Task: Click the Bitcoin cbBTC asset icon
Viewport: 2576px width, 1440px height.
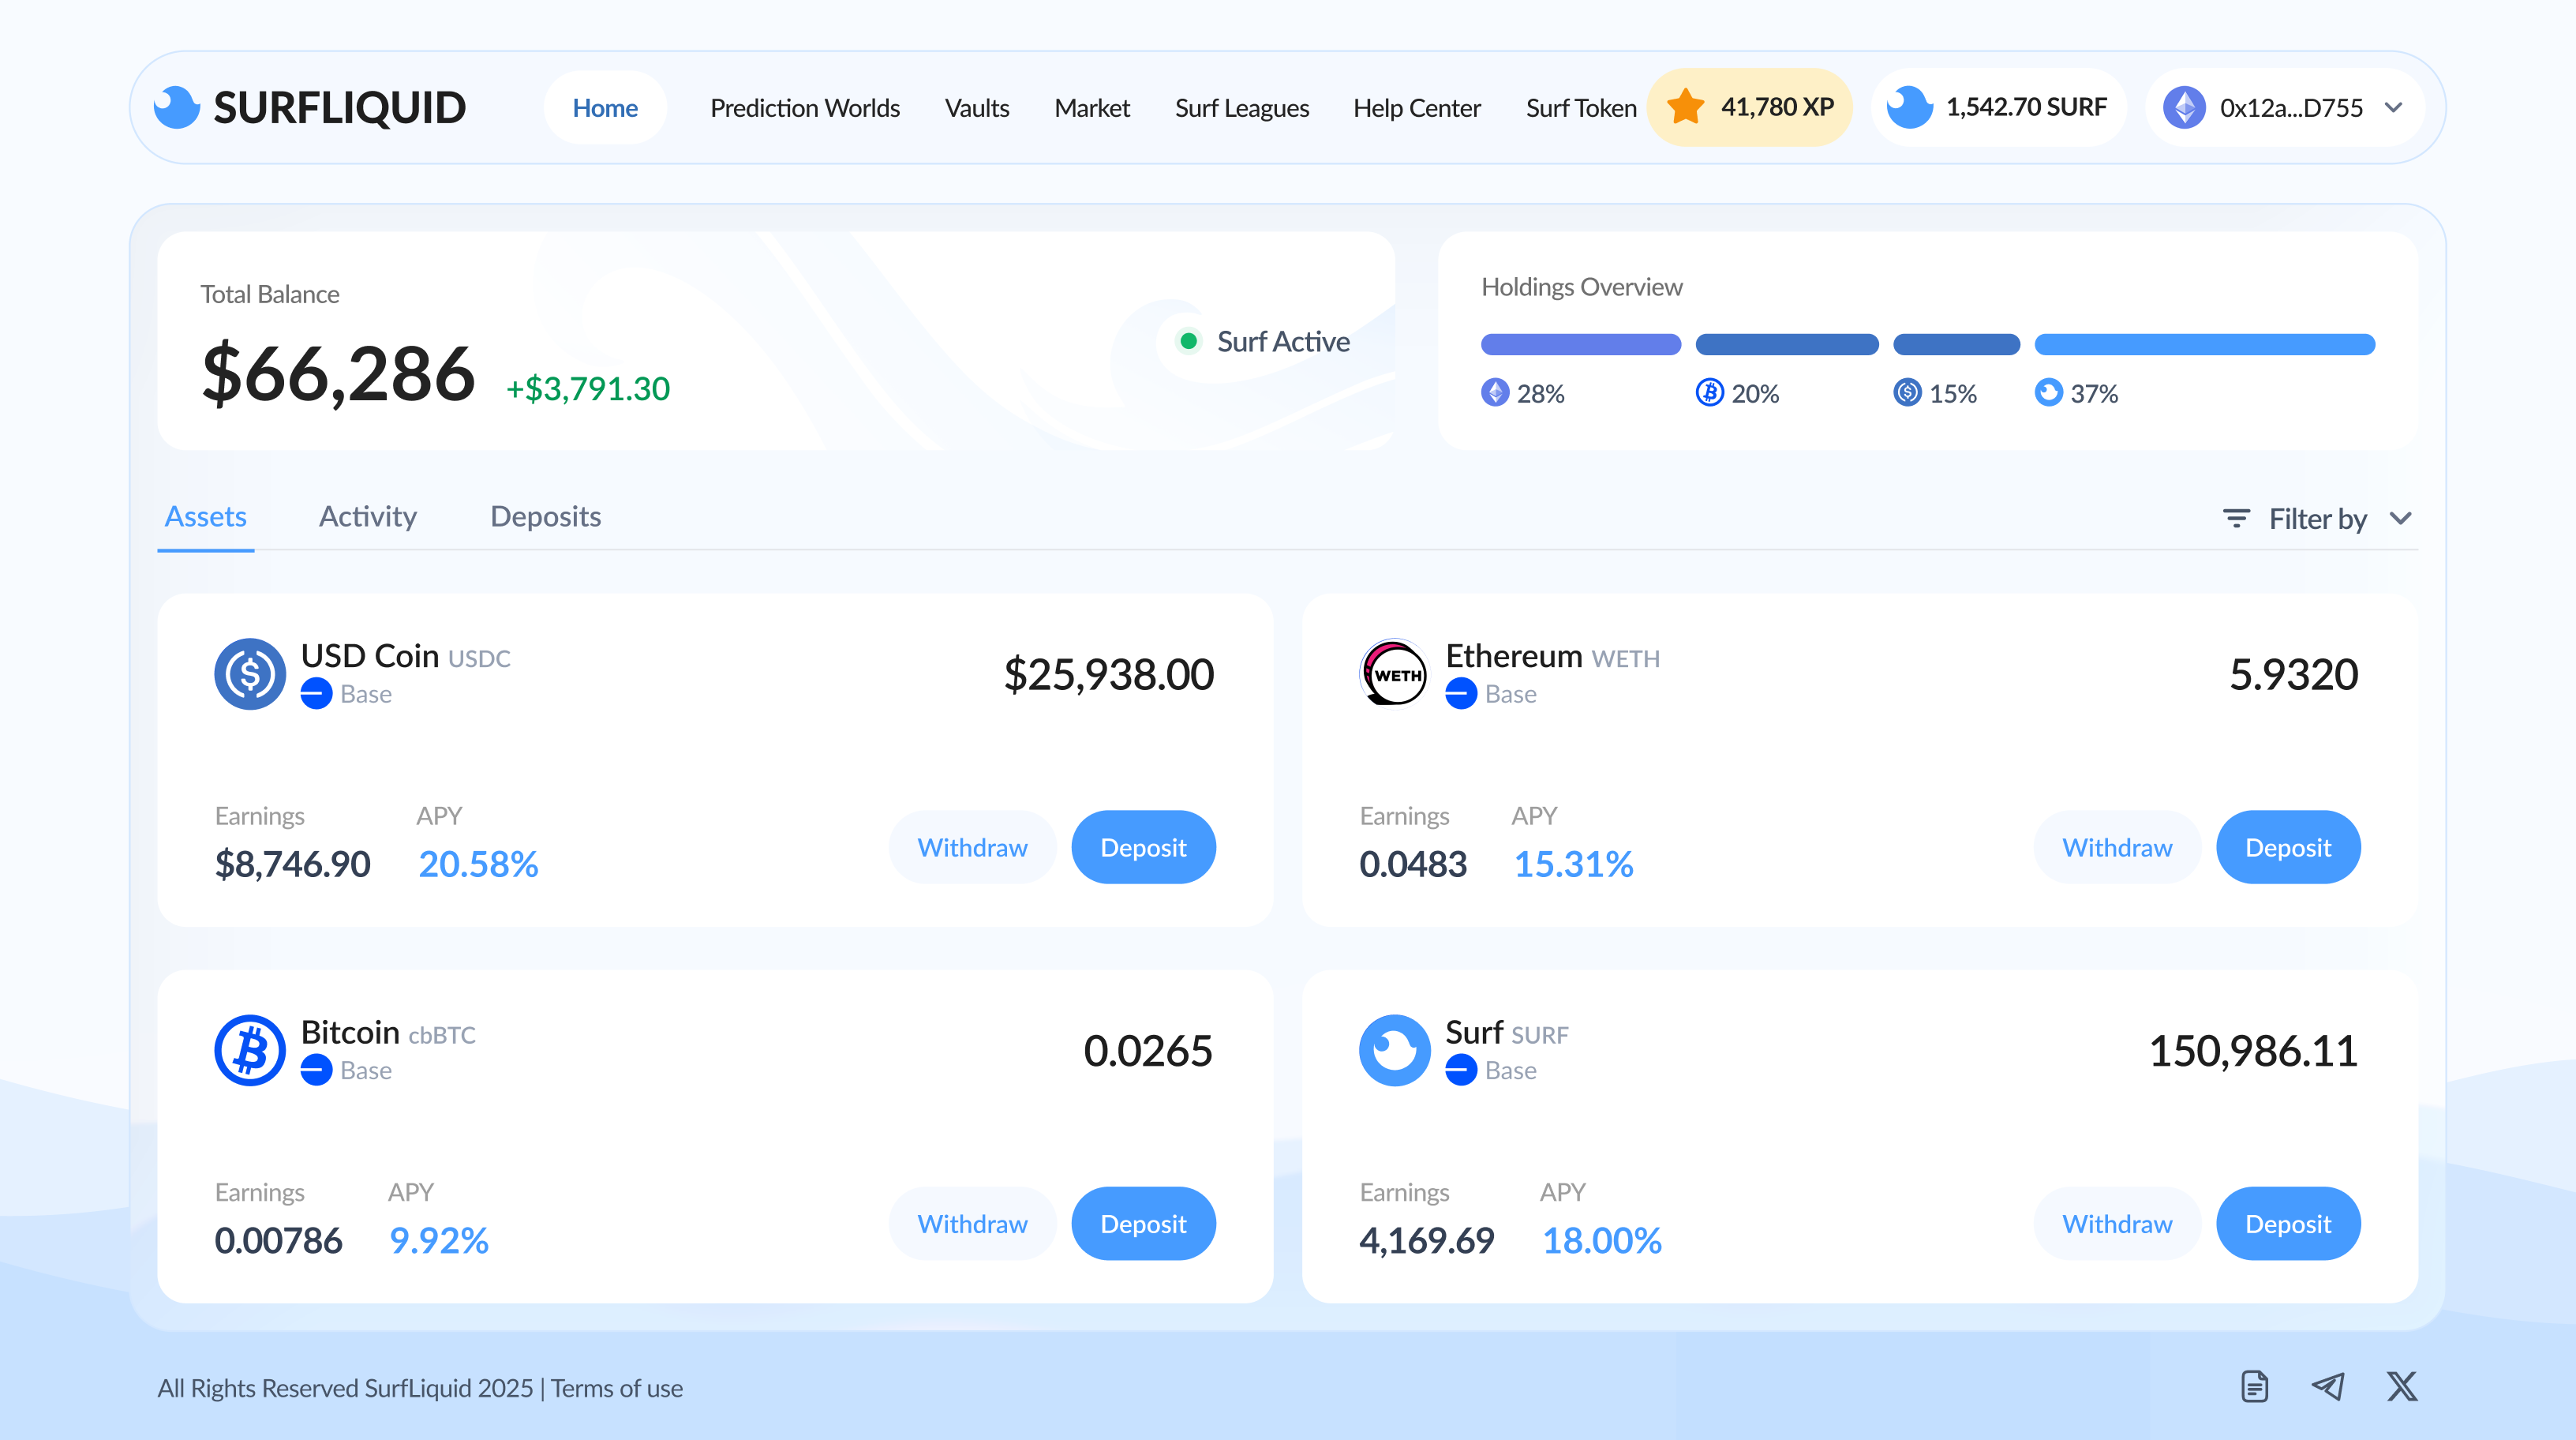Action: click(x=250, y=1050)
